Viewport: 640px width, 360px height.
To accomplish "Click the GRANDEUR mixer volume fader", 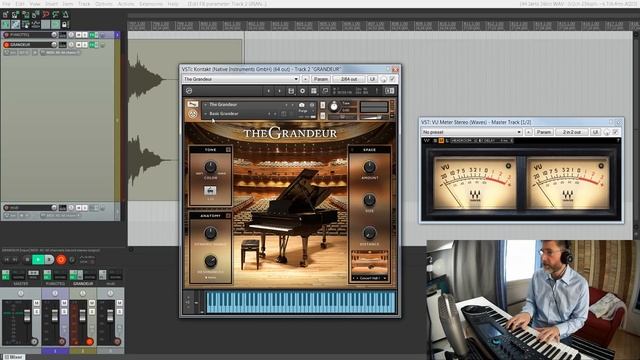I will click(82, 315).
